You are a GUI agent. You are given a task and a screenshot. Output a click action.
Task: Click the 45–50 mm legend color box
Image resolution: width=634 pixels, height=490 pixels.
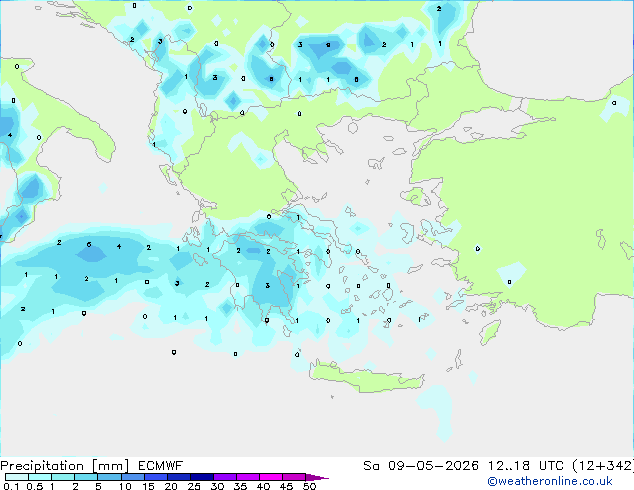click(x=294, y=477)
